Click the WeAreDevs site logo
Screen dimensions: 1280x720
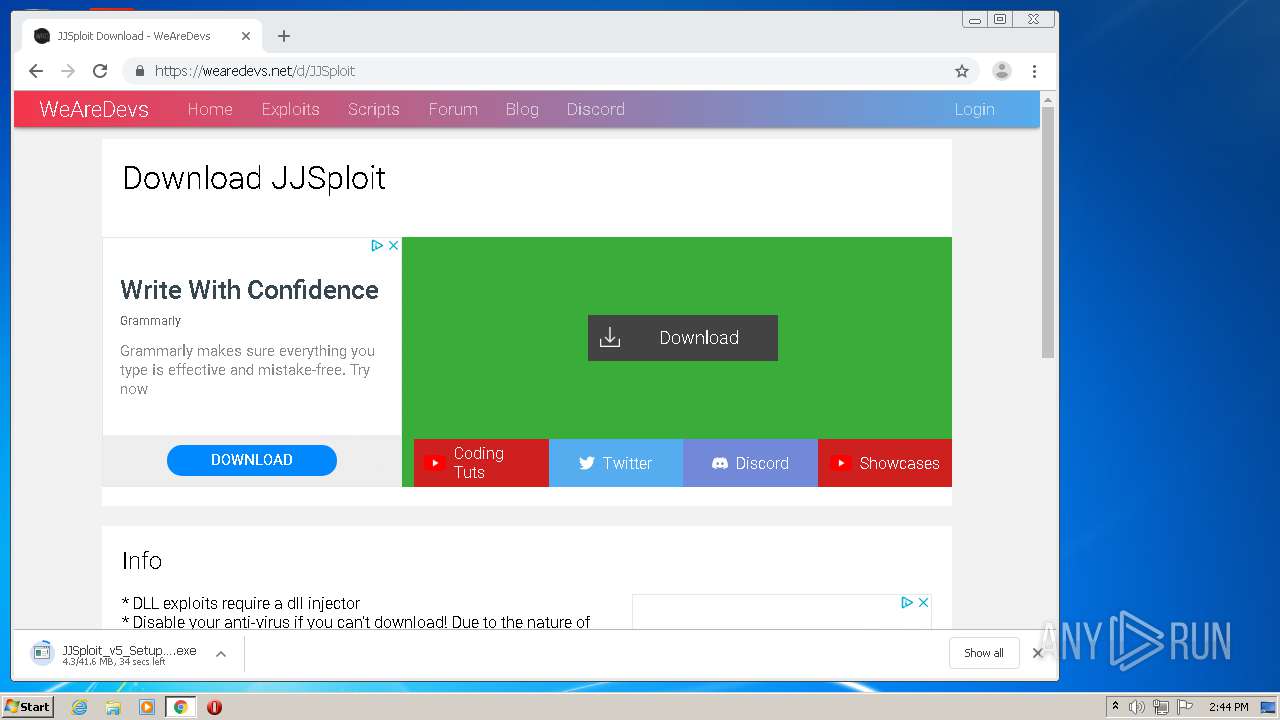(x=94, y=109)
